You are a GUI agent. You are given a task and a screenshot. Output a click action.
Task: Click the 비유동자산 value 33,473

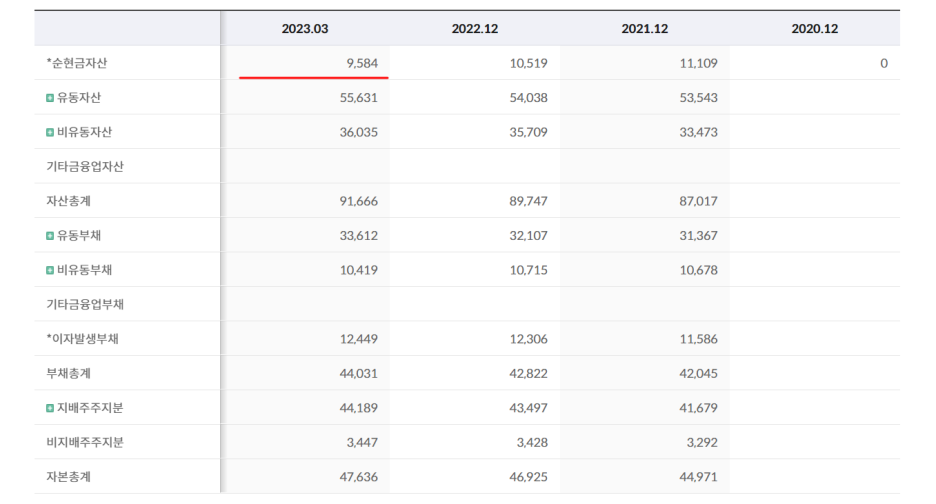pos(698,133)
